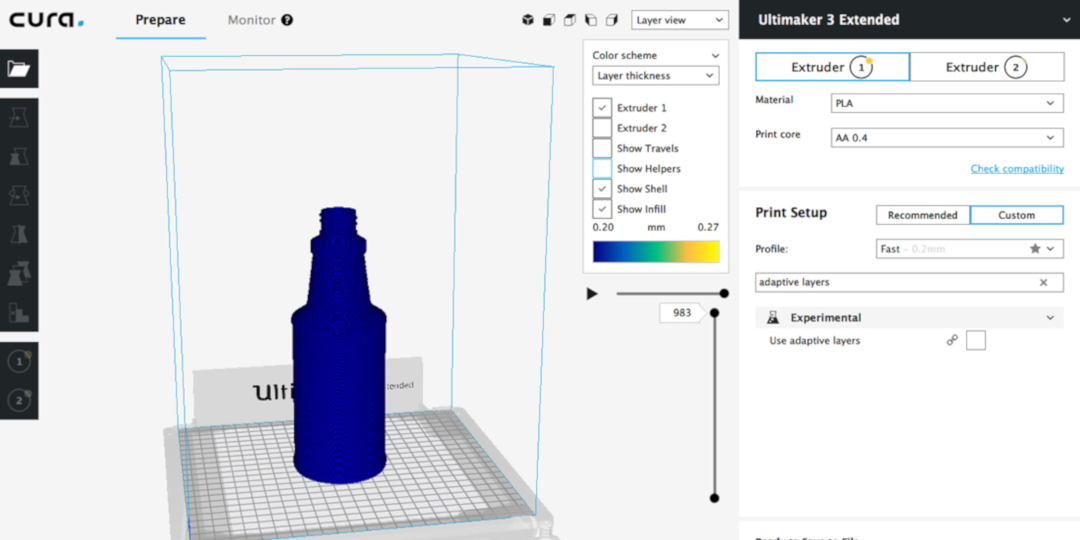Click extruder 2 button in left sidebar
This screenshot has height=540, width=1080.
19,400
